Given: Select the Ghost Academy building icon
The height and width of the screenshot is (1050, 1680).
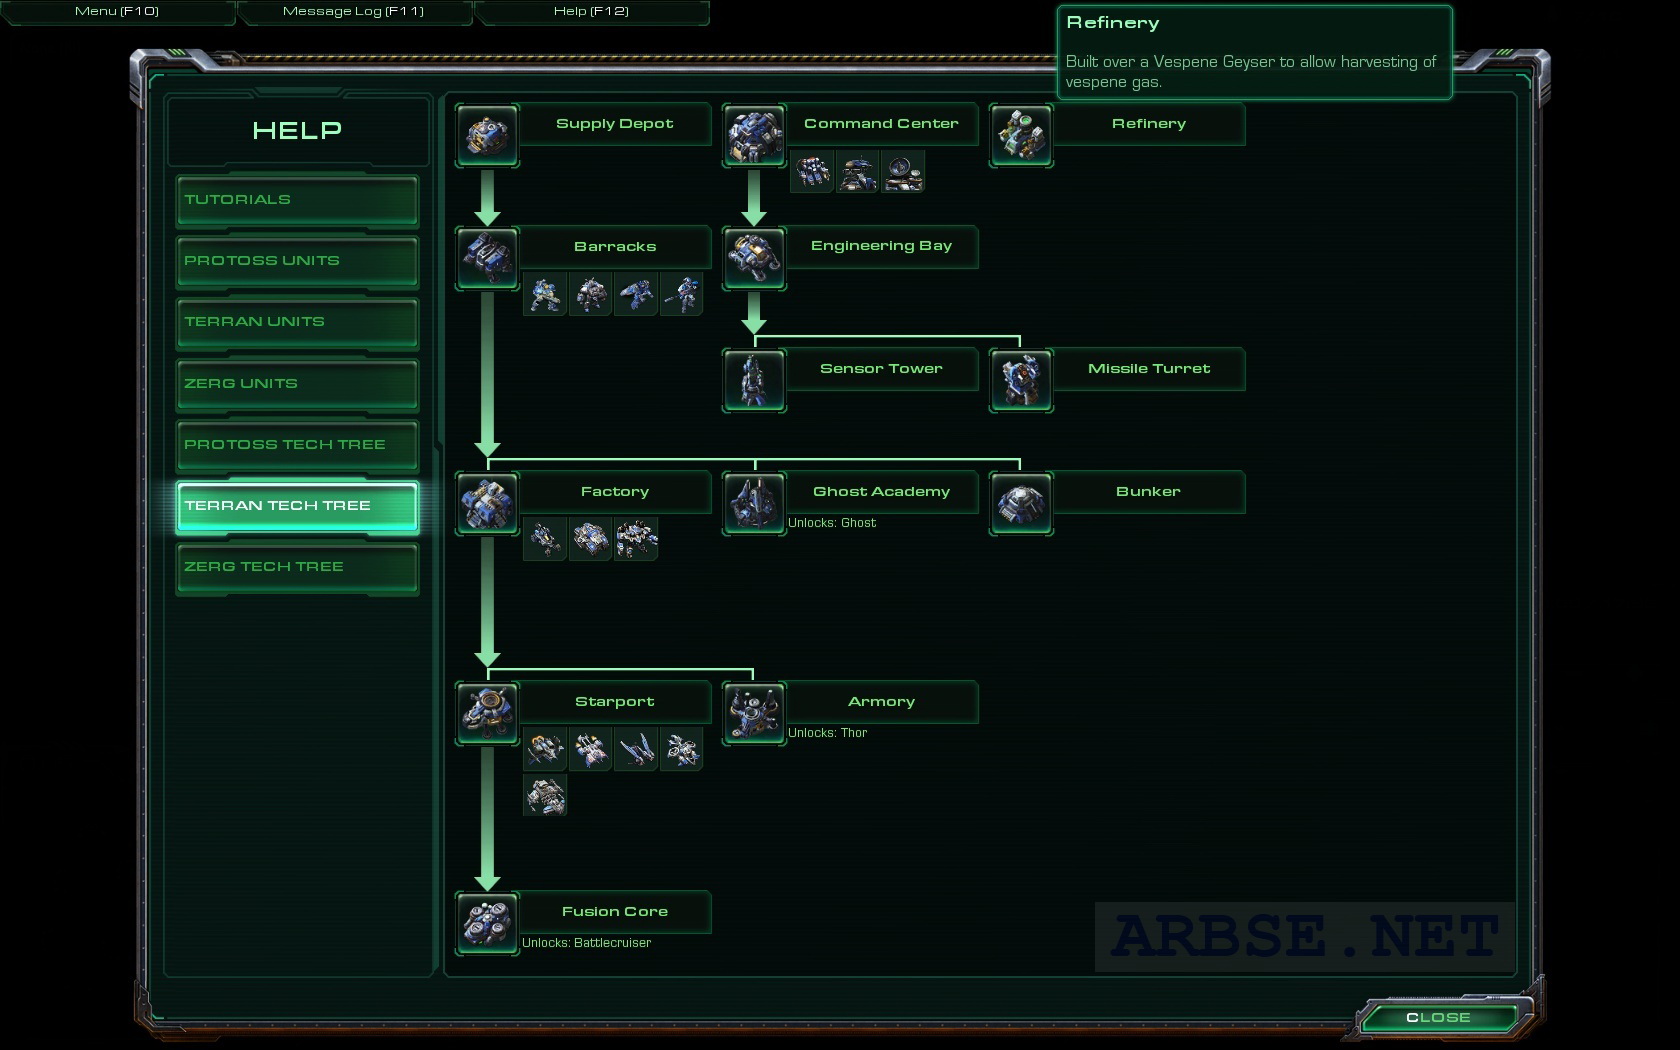Looking at the screenshot, I should [x=754, y=503].
